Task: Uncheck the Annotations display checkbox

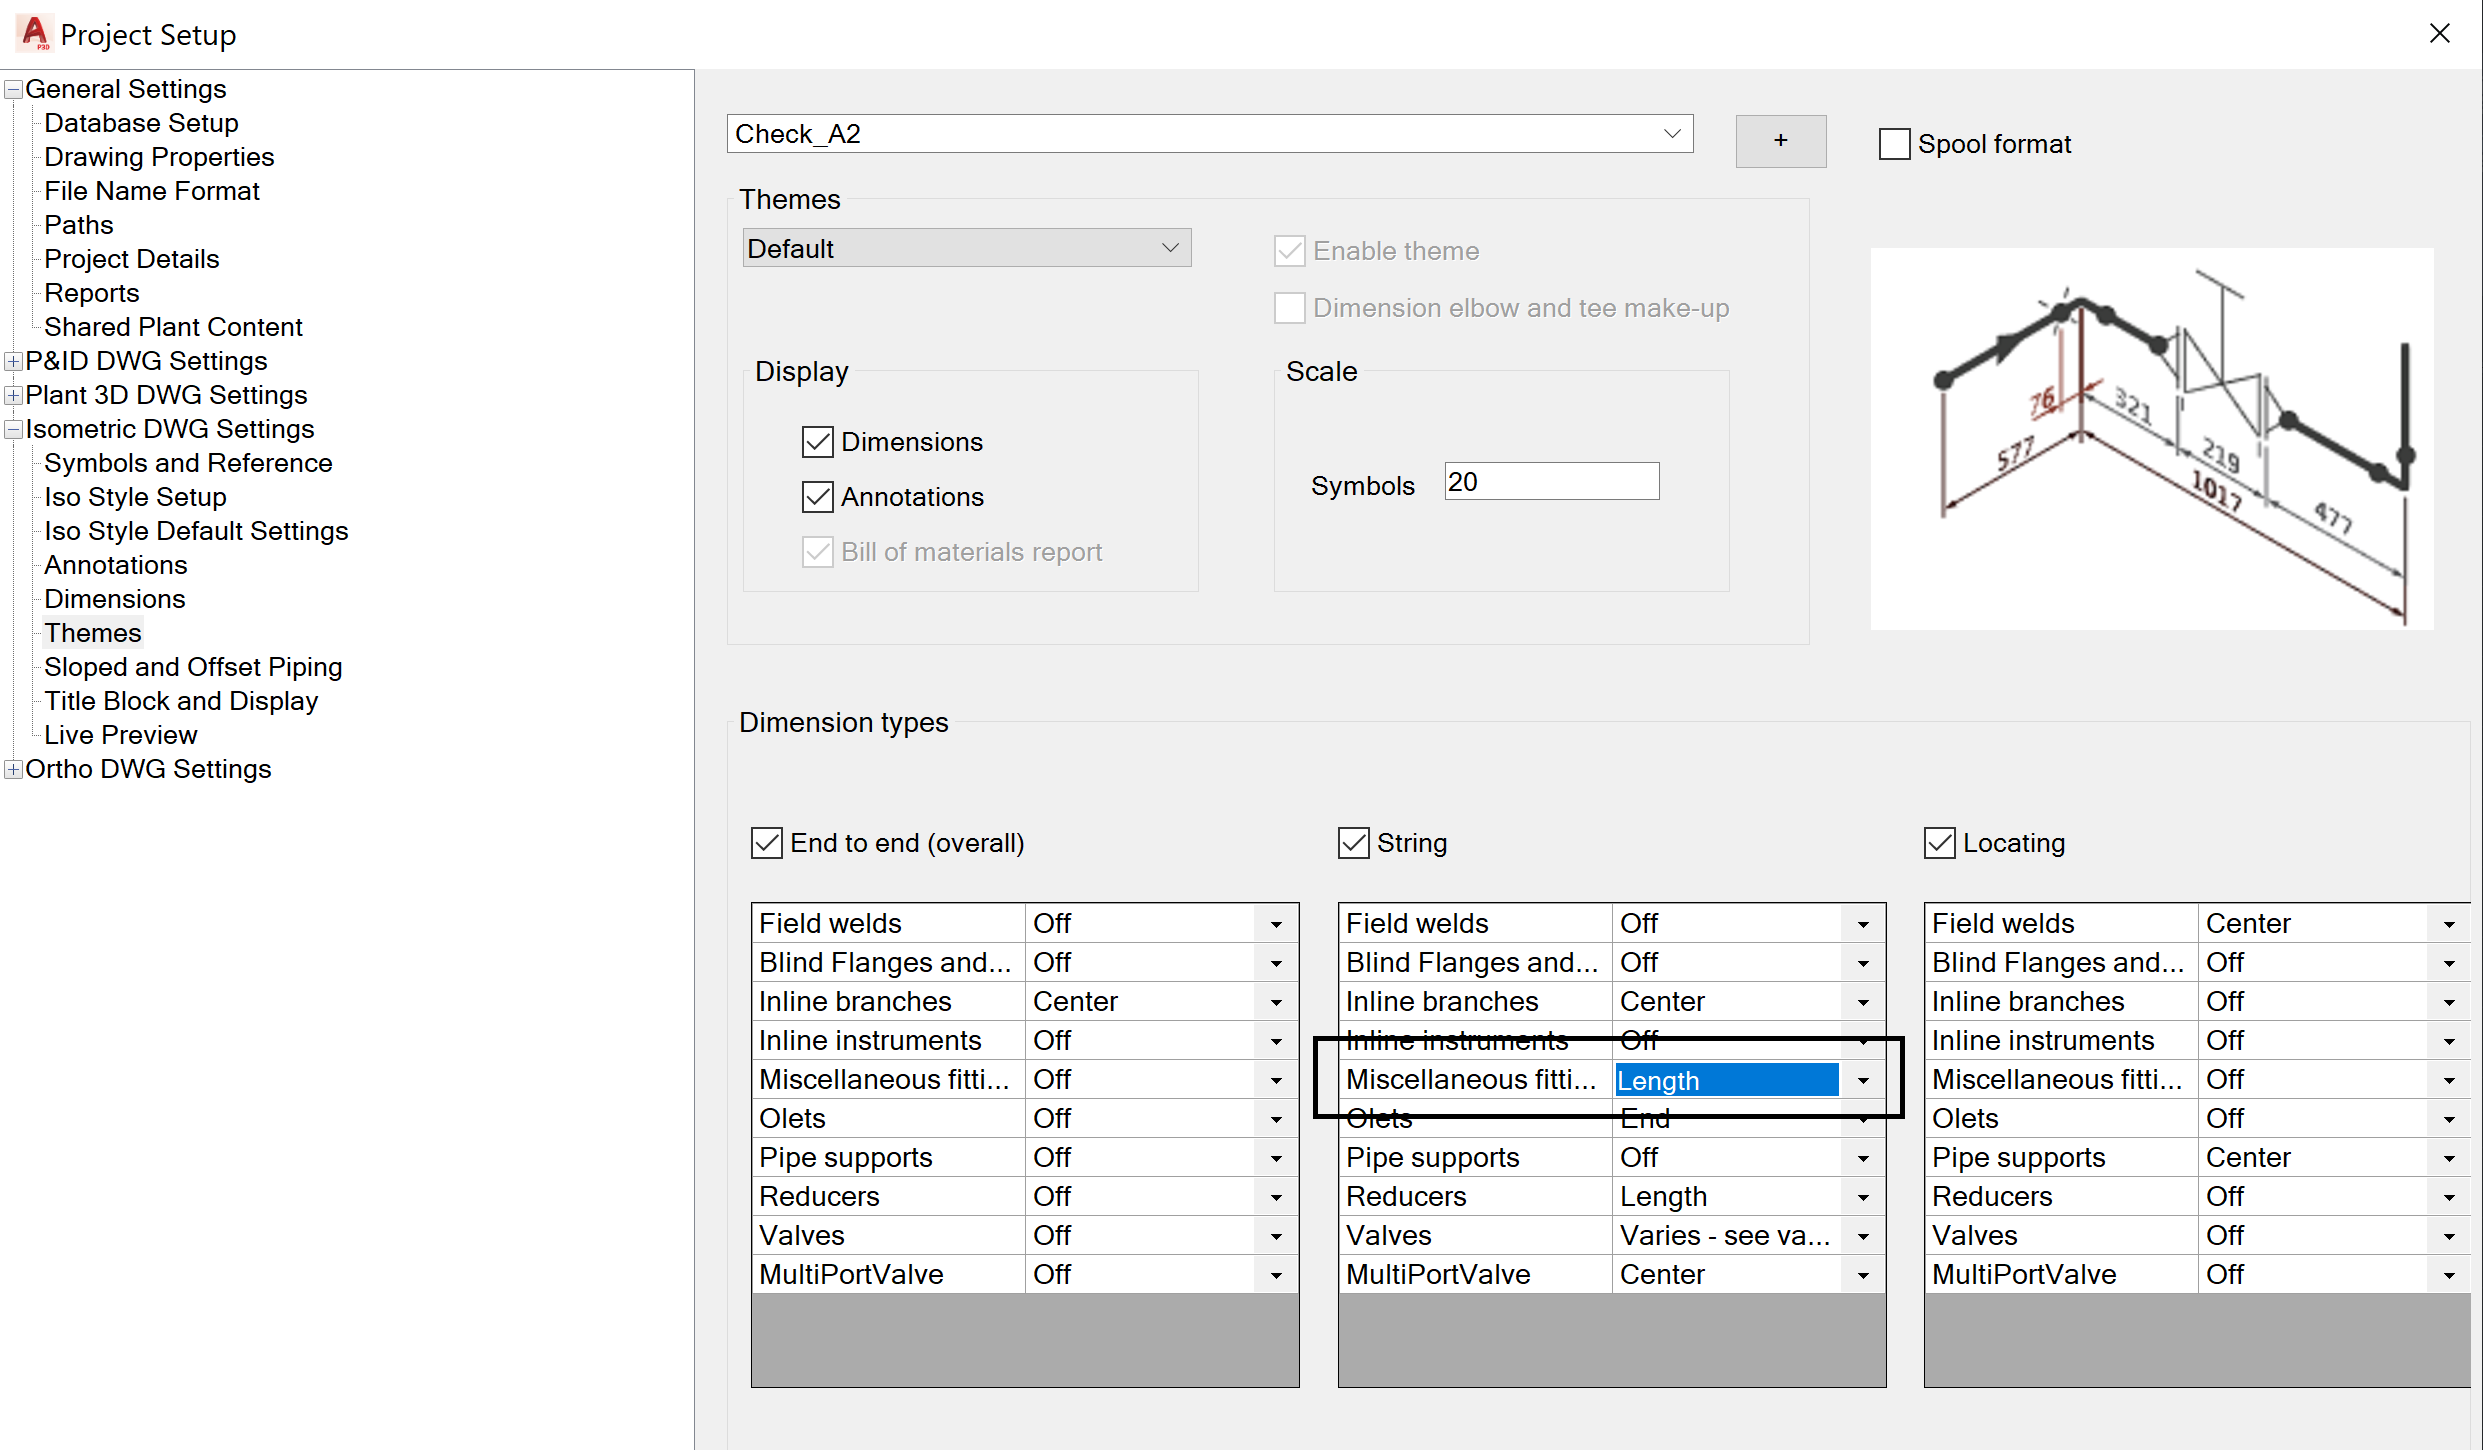Action: tap(818, 497)
